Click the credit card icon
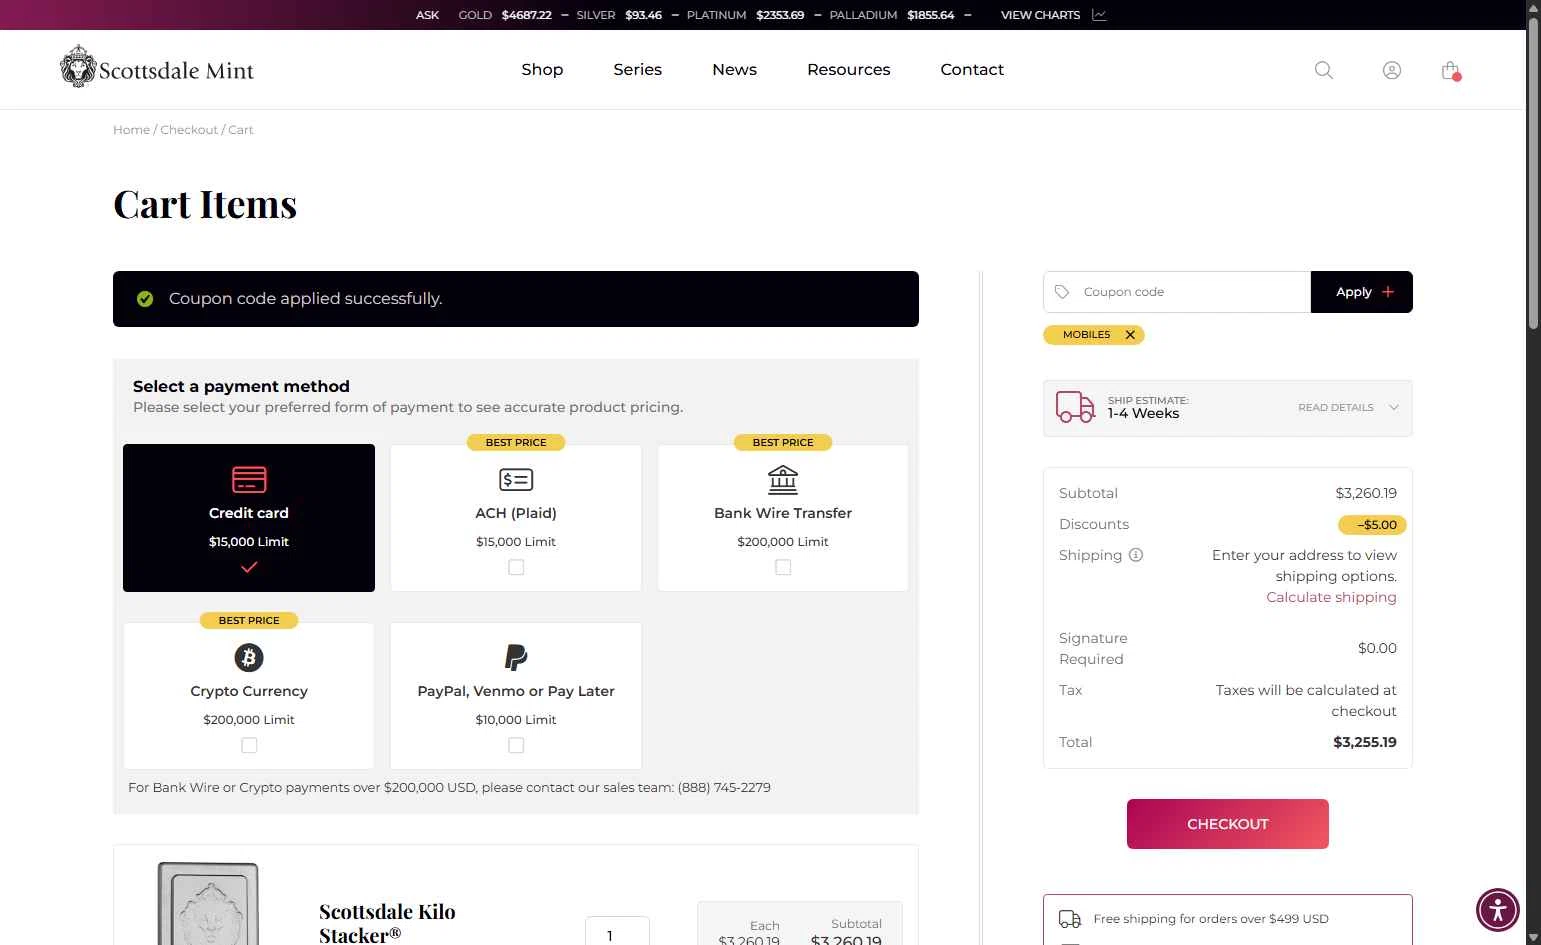The image size is (1541, 945). pos(249,479)
